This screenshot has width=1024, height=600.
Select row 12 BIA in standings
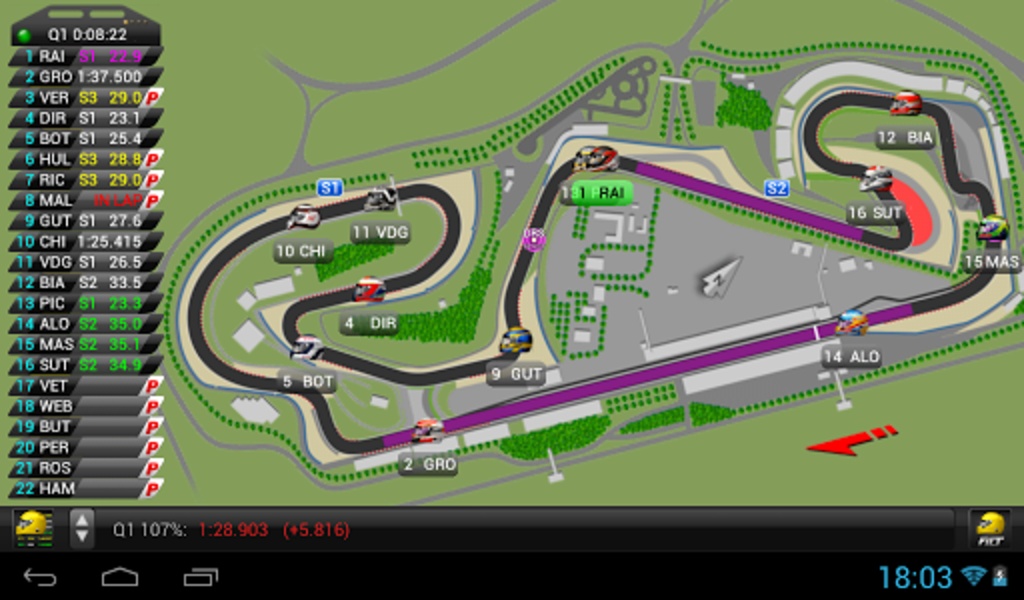[x=86, y=283]
